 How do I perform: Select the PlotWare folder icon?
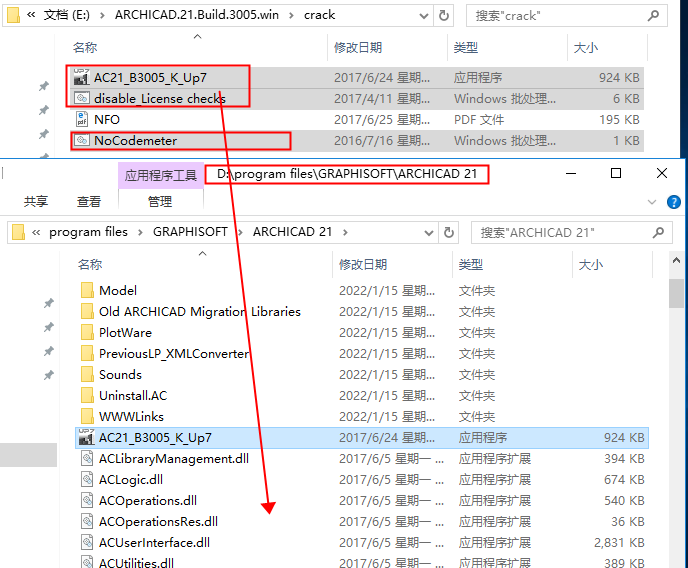(x=86, y=333)
